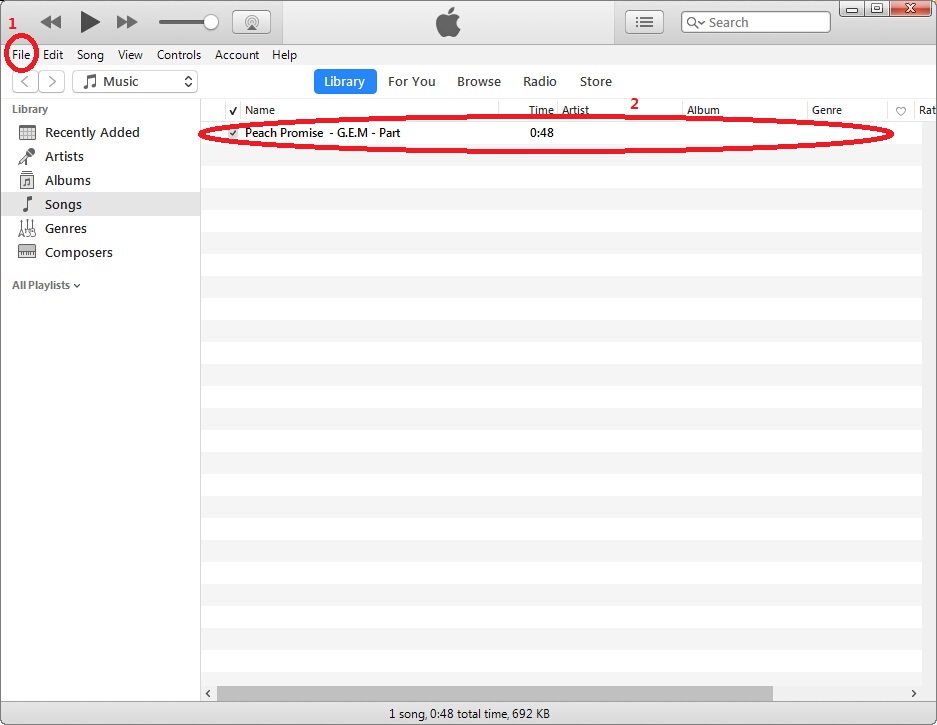Viewport: 937px width, 725px height.
Task: Switch to the Store tab
Action: click(596, 81)
